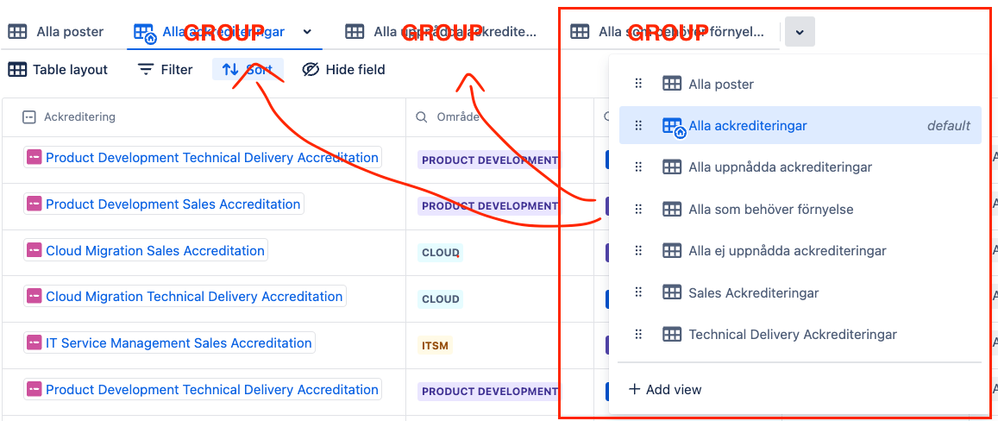Image resolution: width=998 pixels, height=421 pixels.
Task: Select Alla poster in the views list
Action: click(800, 84)
